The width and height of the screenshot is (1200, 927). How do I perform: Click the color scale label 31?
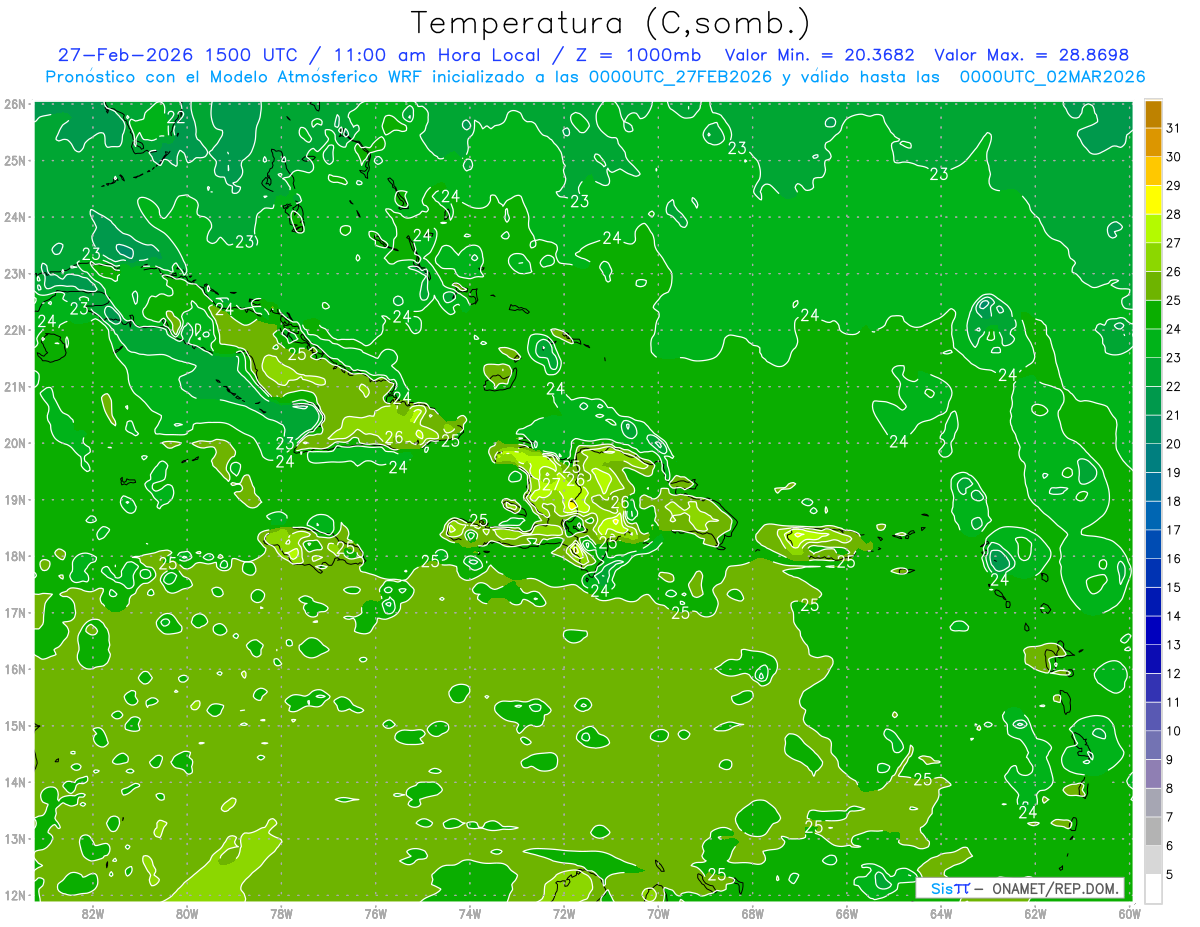pos(1173,127)
